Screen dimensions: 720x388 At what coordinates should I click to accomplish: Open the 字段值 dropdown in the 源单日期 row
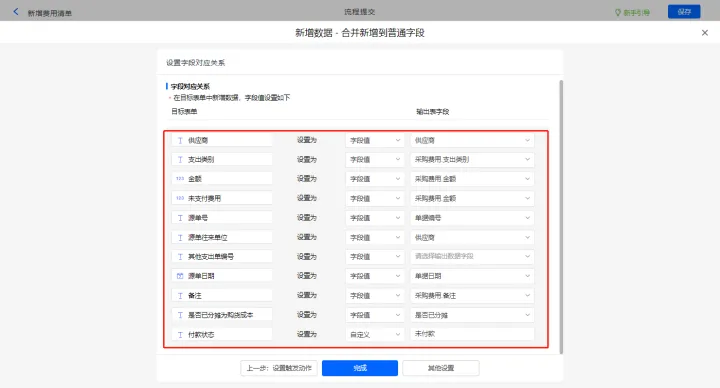click(375, 276)
